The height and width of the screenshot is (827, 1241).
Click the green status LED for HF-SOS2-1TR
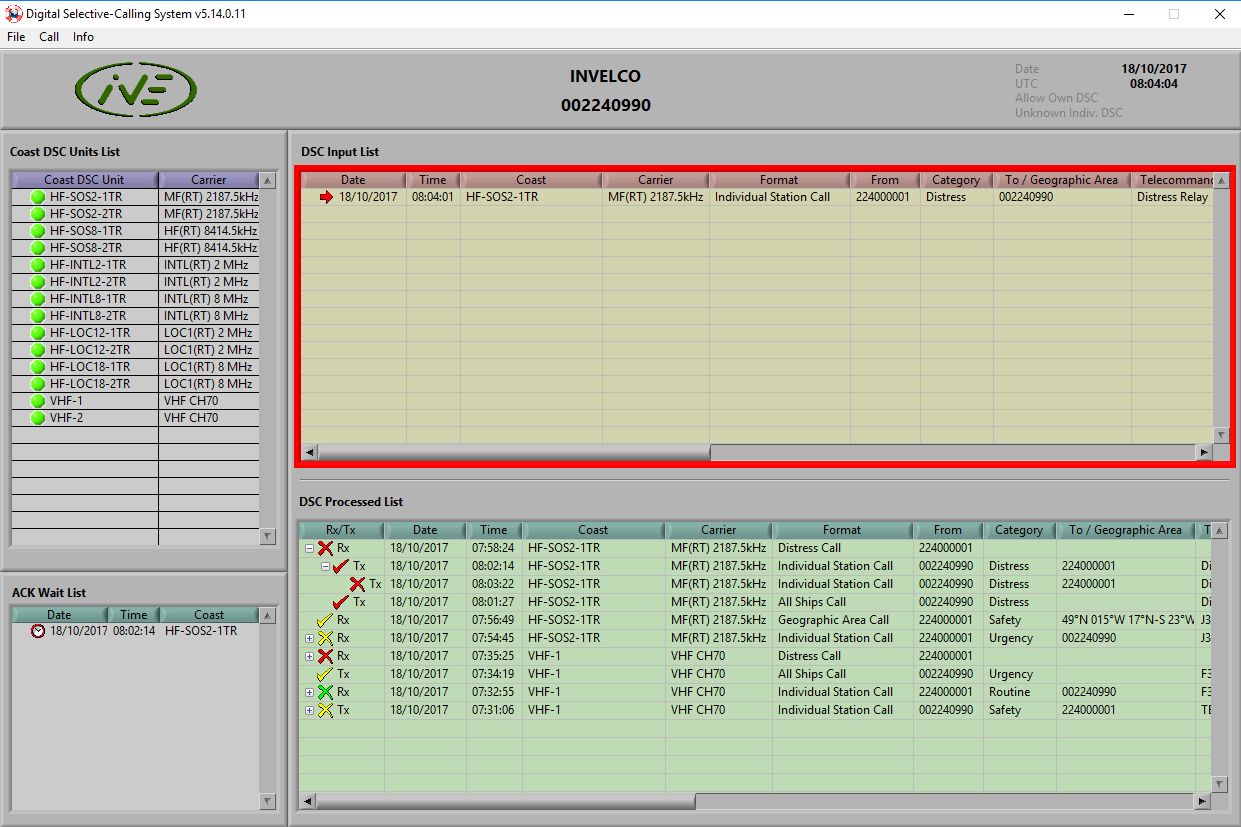coord(38,197)
